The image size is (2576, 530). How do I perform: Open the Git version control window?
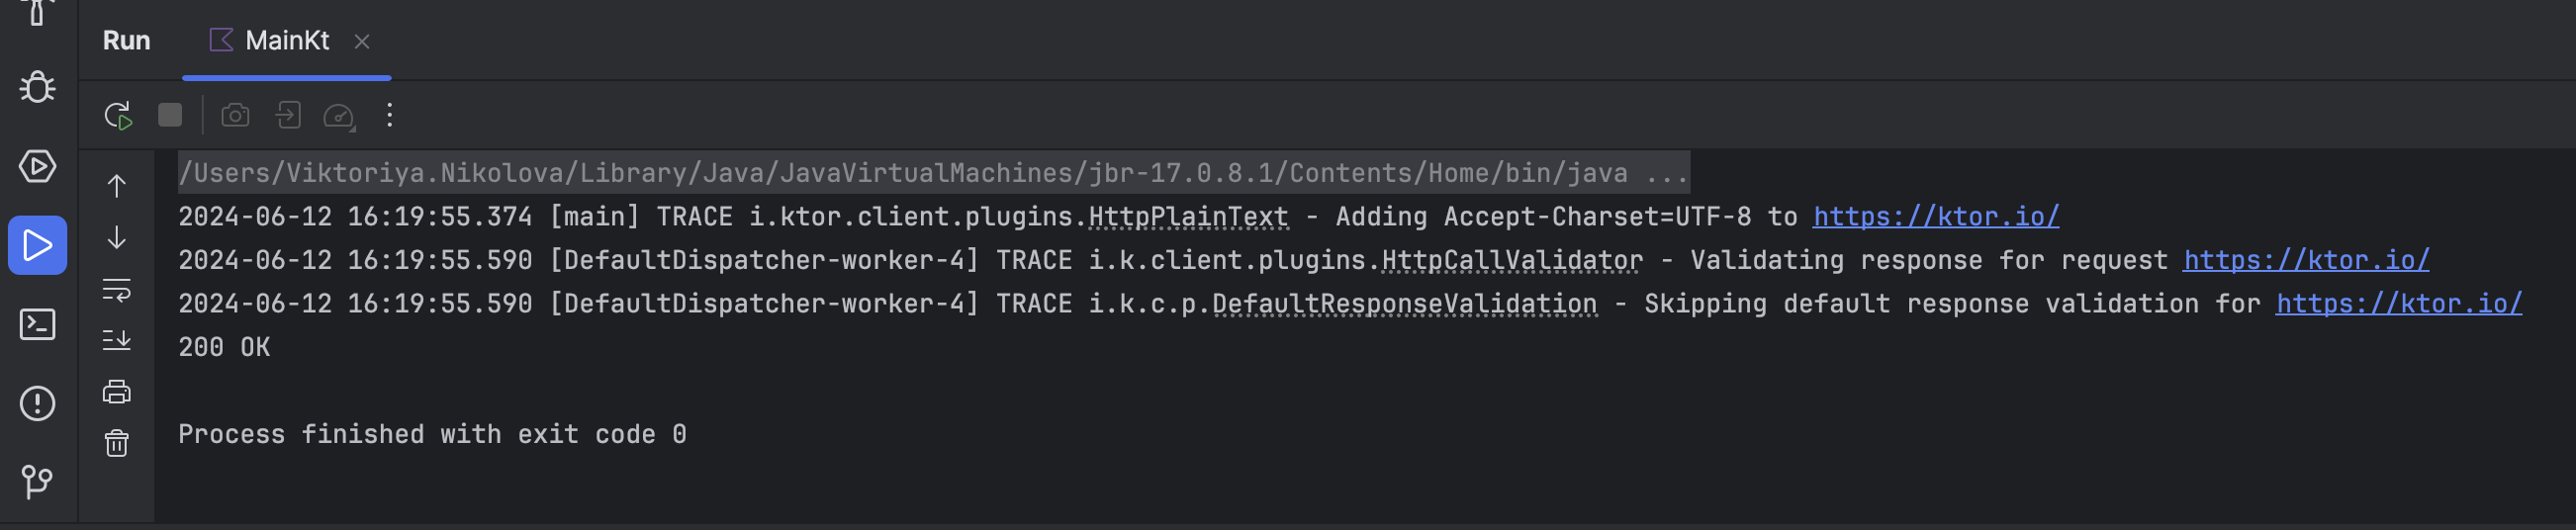[x=38, y=482]
